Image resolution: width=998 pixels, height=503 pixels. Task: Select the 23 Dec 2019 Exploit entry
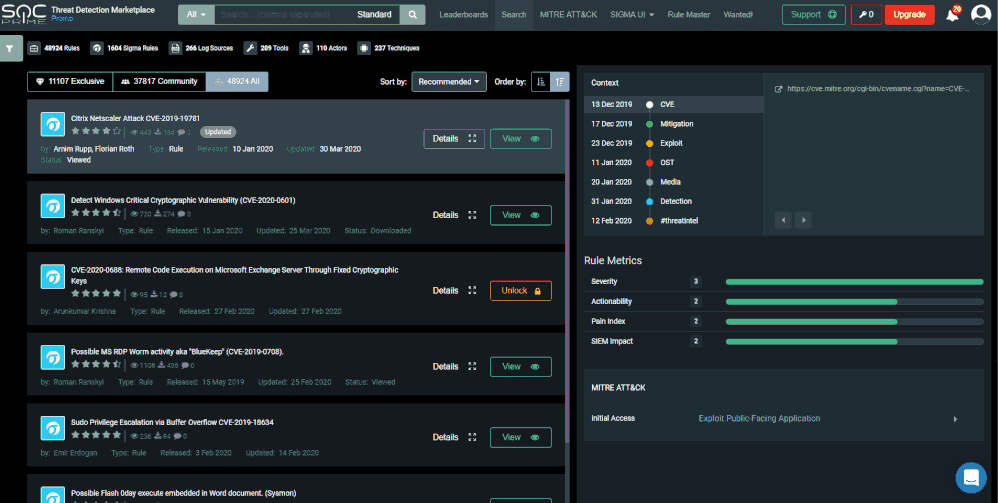(x=673, y=143)
